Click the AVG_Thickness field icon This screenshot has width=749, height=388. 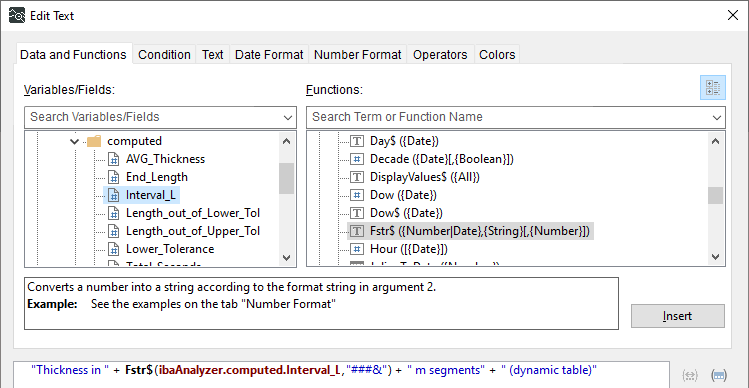pyautogui.click(x=114, y=159)
